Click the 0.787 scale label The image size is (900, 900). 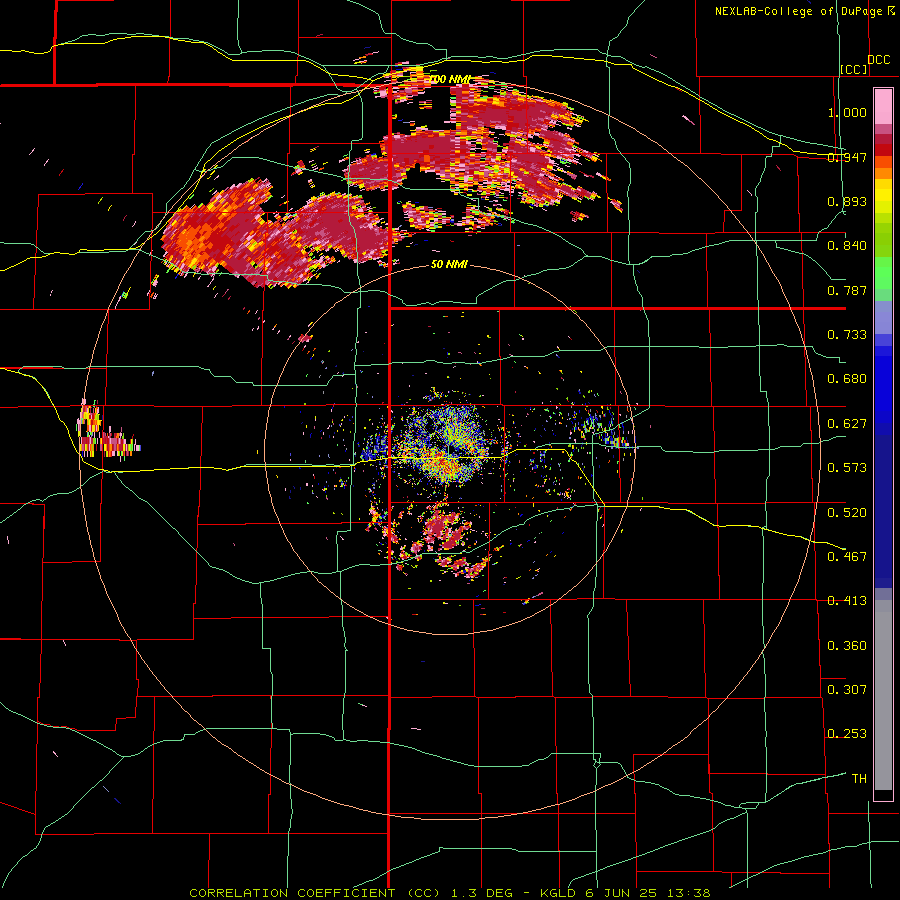click(847, 290)
